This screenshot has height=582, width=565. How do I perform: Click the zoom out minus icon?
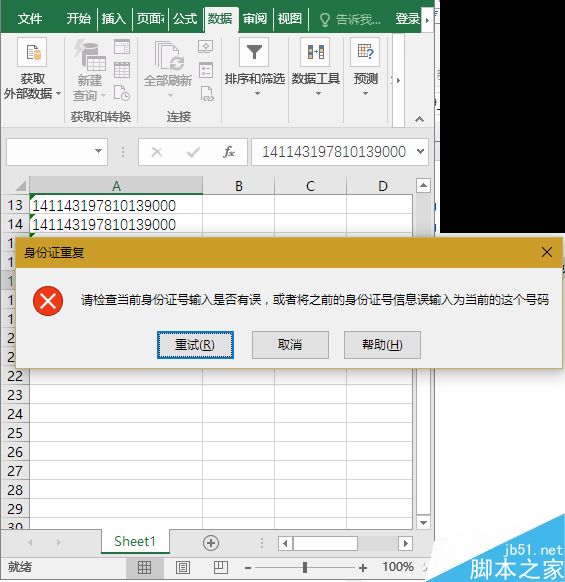coord(248,568)
